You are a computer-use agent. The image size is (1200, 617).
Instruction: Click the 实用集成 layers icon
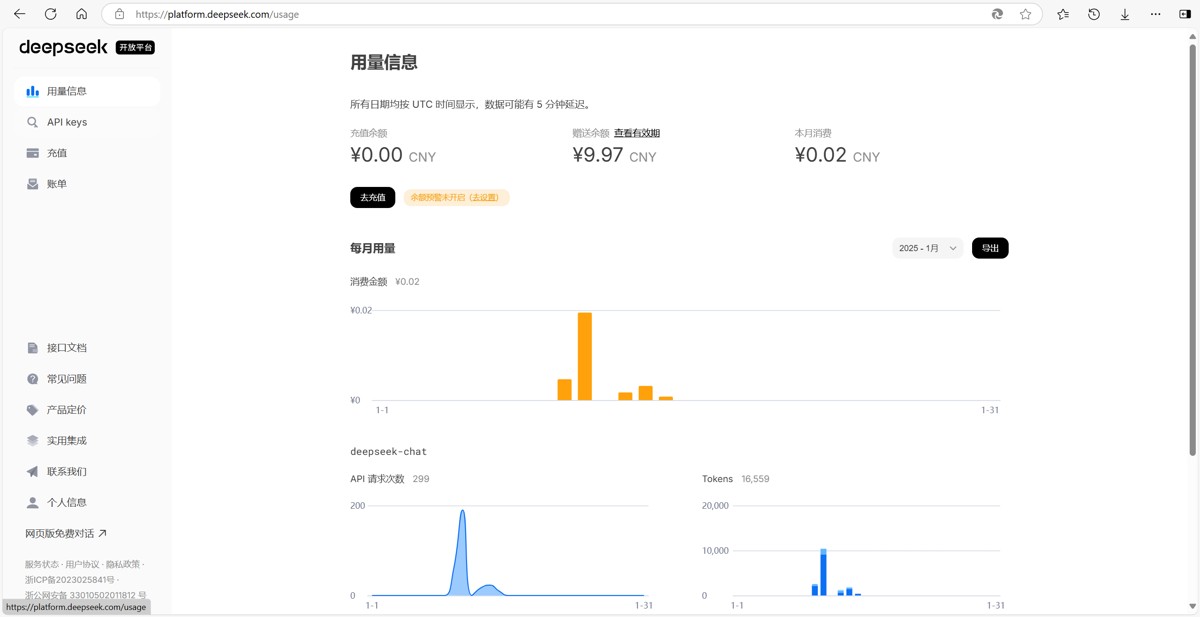coord(32,441)
